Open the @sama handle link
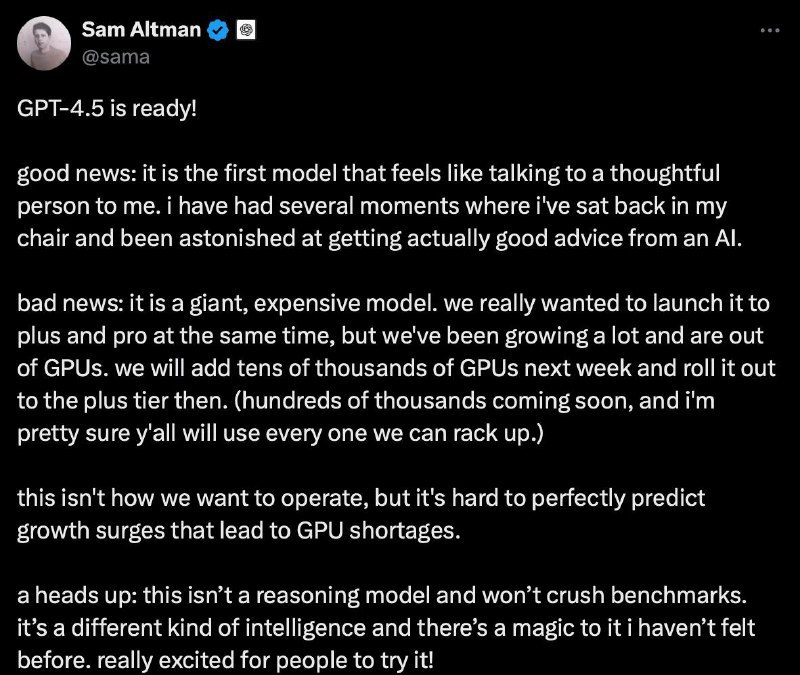 [115, 56]
